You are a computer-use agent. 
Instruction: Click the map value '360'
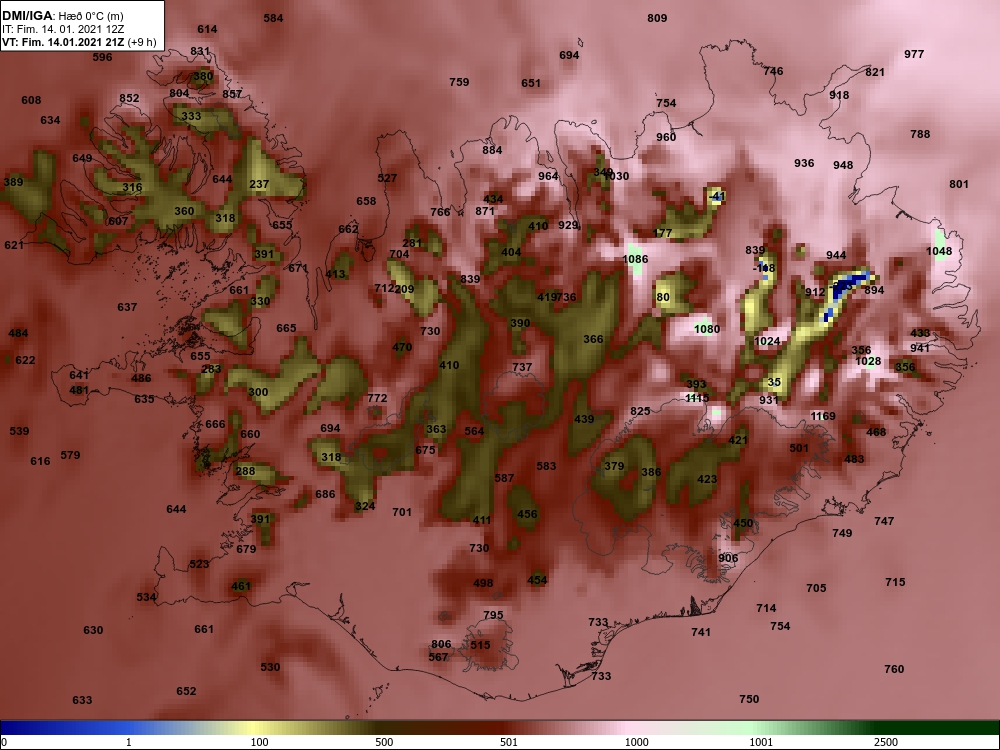click(x=184, y=211)
